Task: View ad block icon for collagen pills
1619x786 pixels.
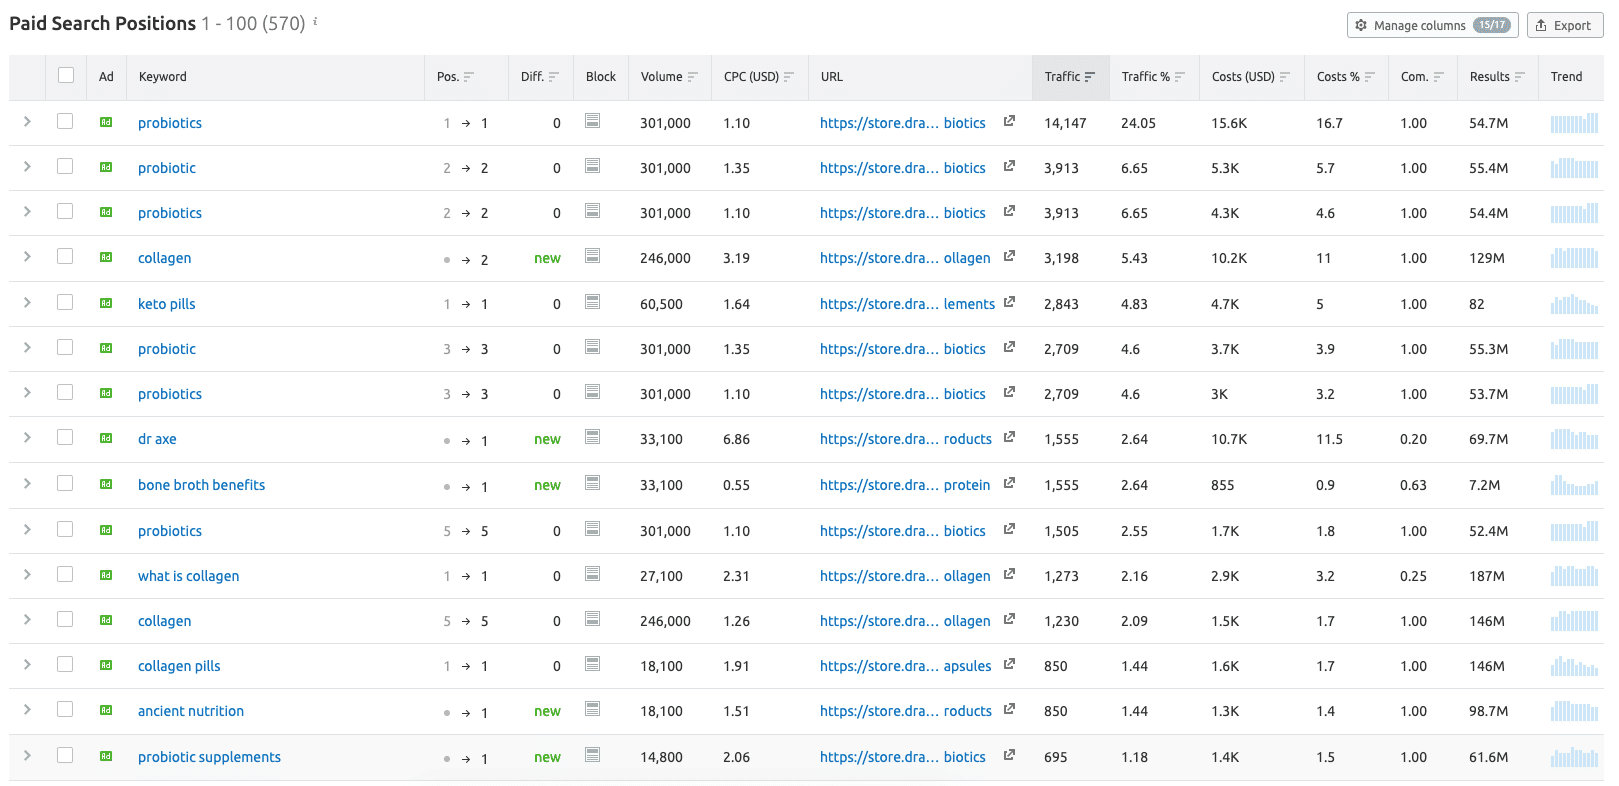Action: (592, 664)
